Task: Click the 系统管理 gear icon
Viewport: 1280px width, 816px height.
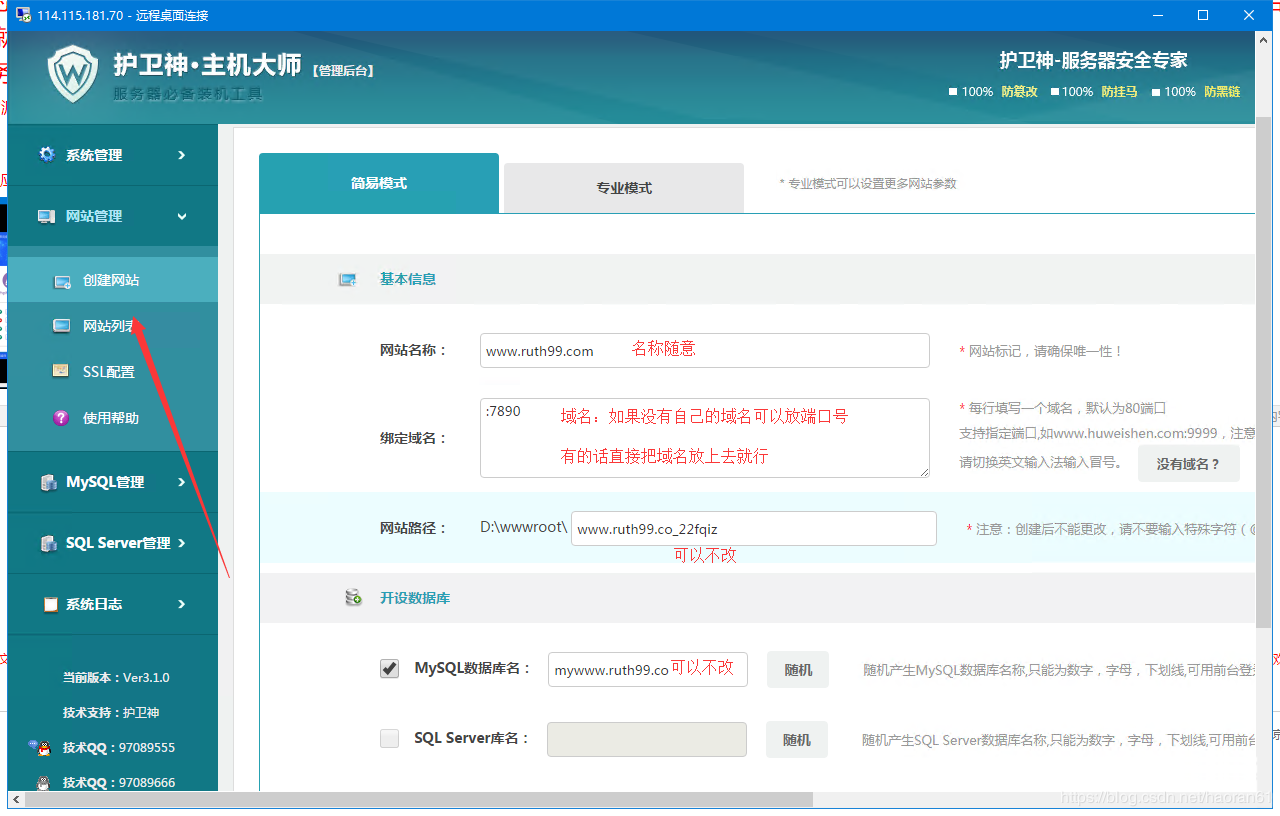Action: [x=47, y=155]
